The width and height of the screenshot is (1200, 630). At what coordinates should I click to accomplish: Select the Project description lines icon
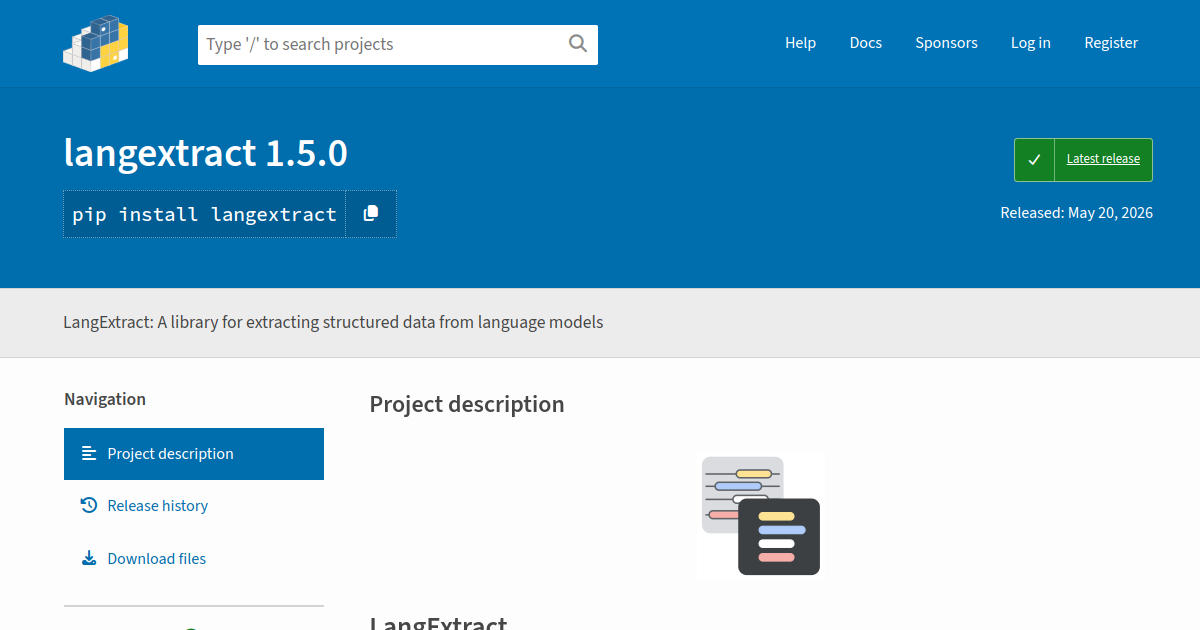click(89, 454)
